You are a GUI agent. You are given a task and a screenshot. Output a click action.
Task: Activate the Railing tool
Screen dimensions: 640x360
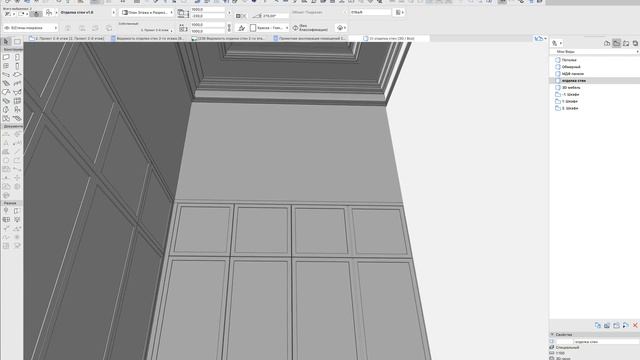(17, 83)
